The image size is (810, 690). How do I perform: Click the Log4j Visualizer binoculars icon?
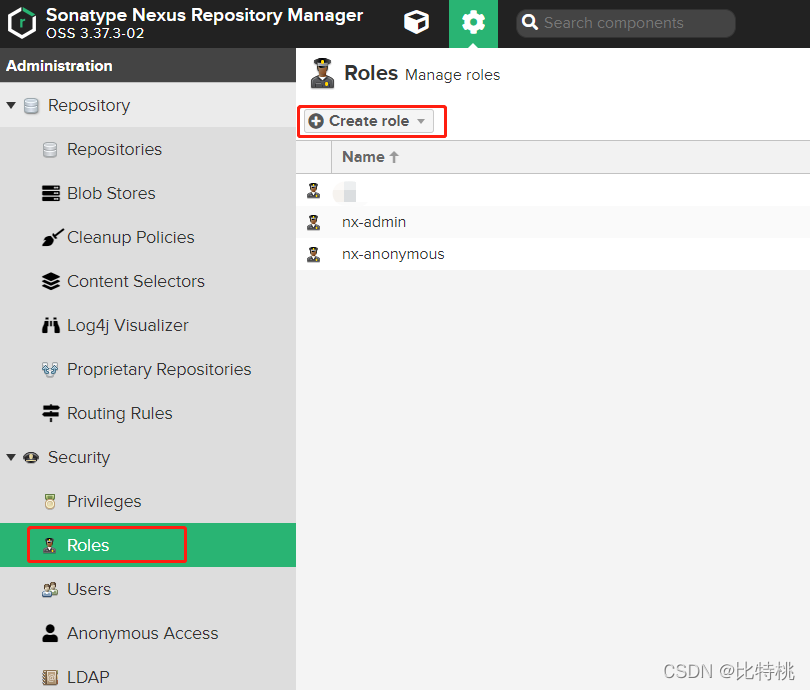[x=51, y=325]
